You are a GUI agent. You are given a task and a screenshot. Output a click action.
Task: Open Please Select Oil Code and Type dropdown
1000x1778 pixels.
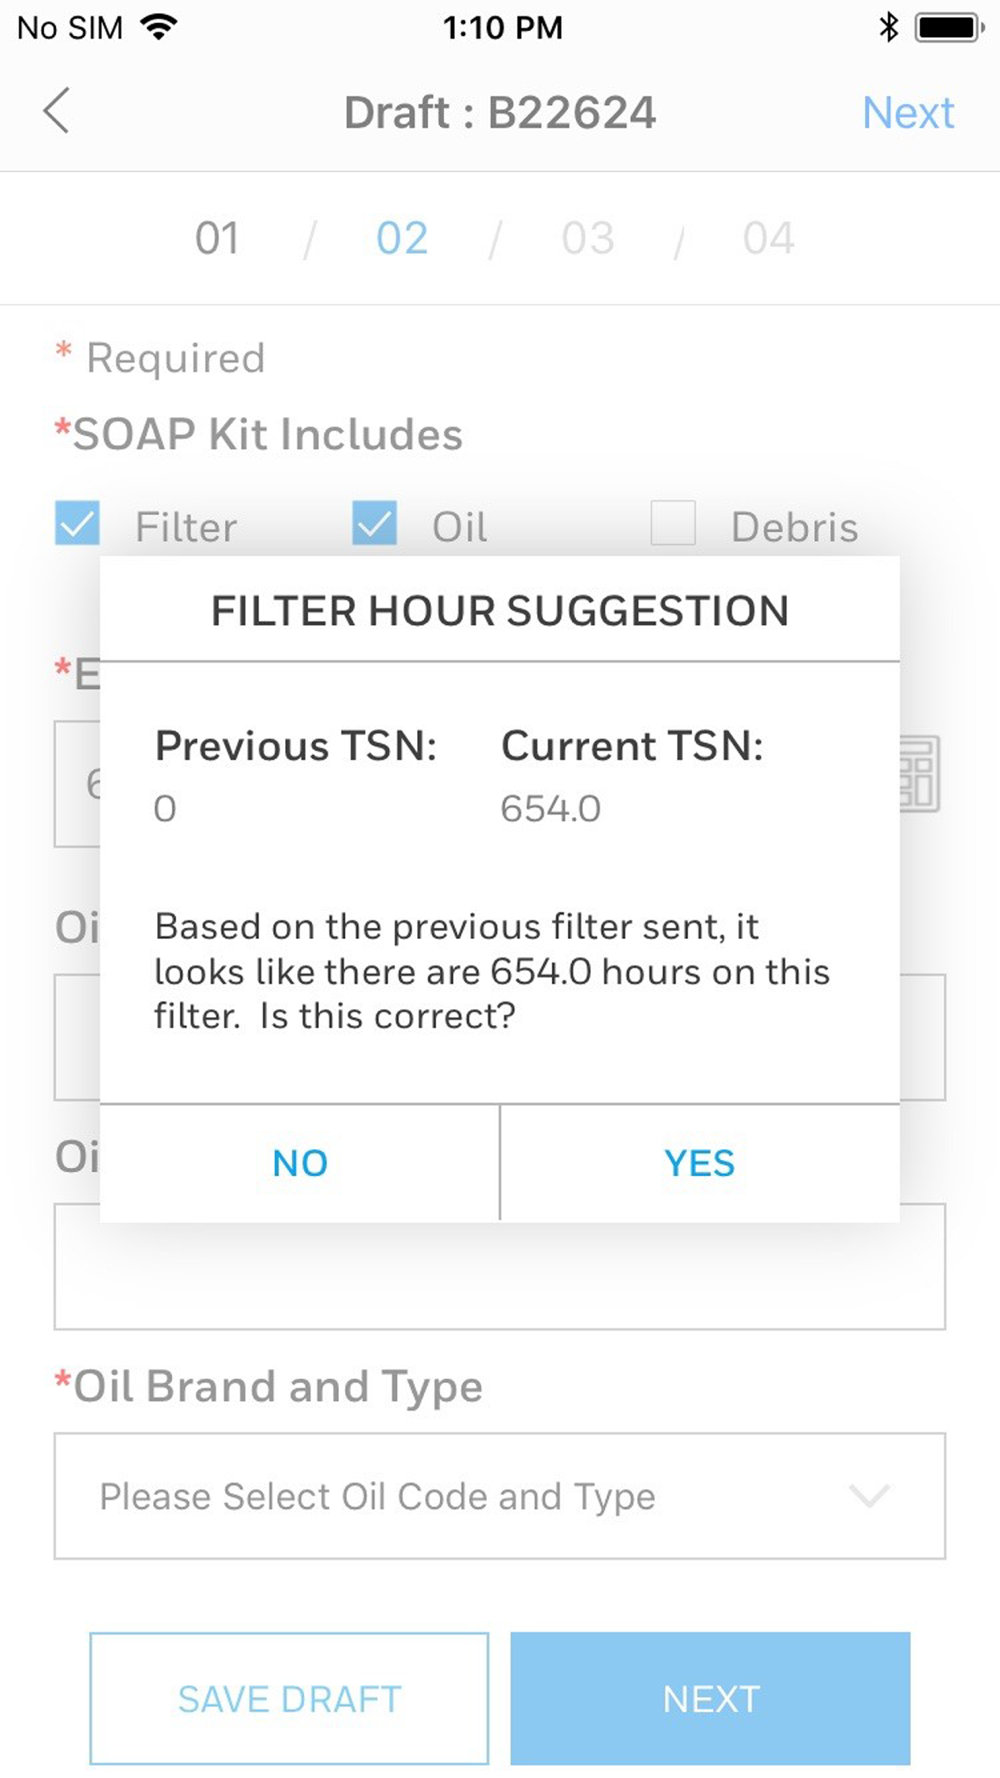coord(500,1496)
